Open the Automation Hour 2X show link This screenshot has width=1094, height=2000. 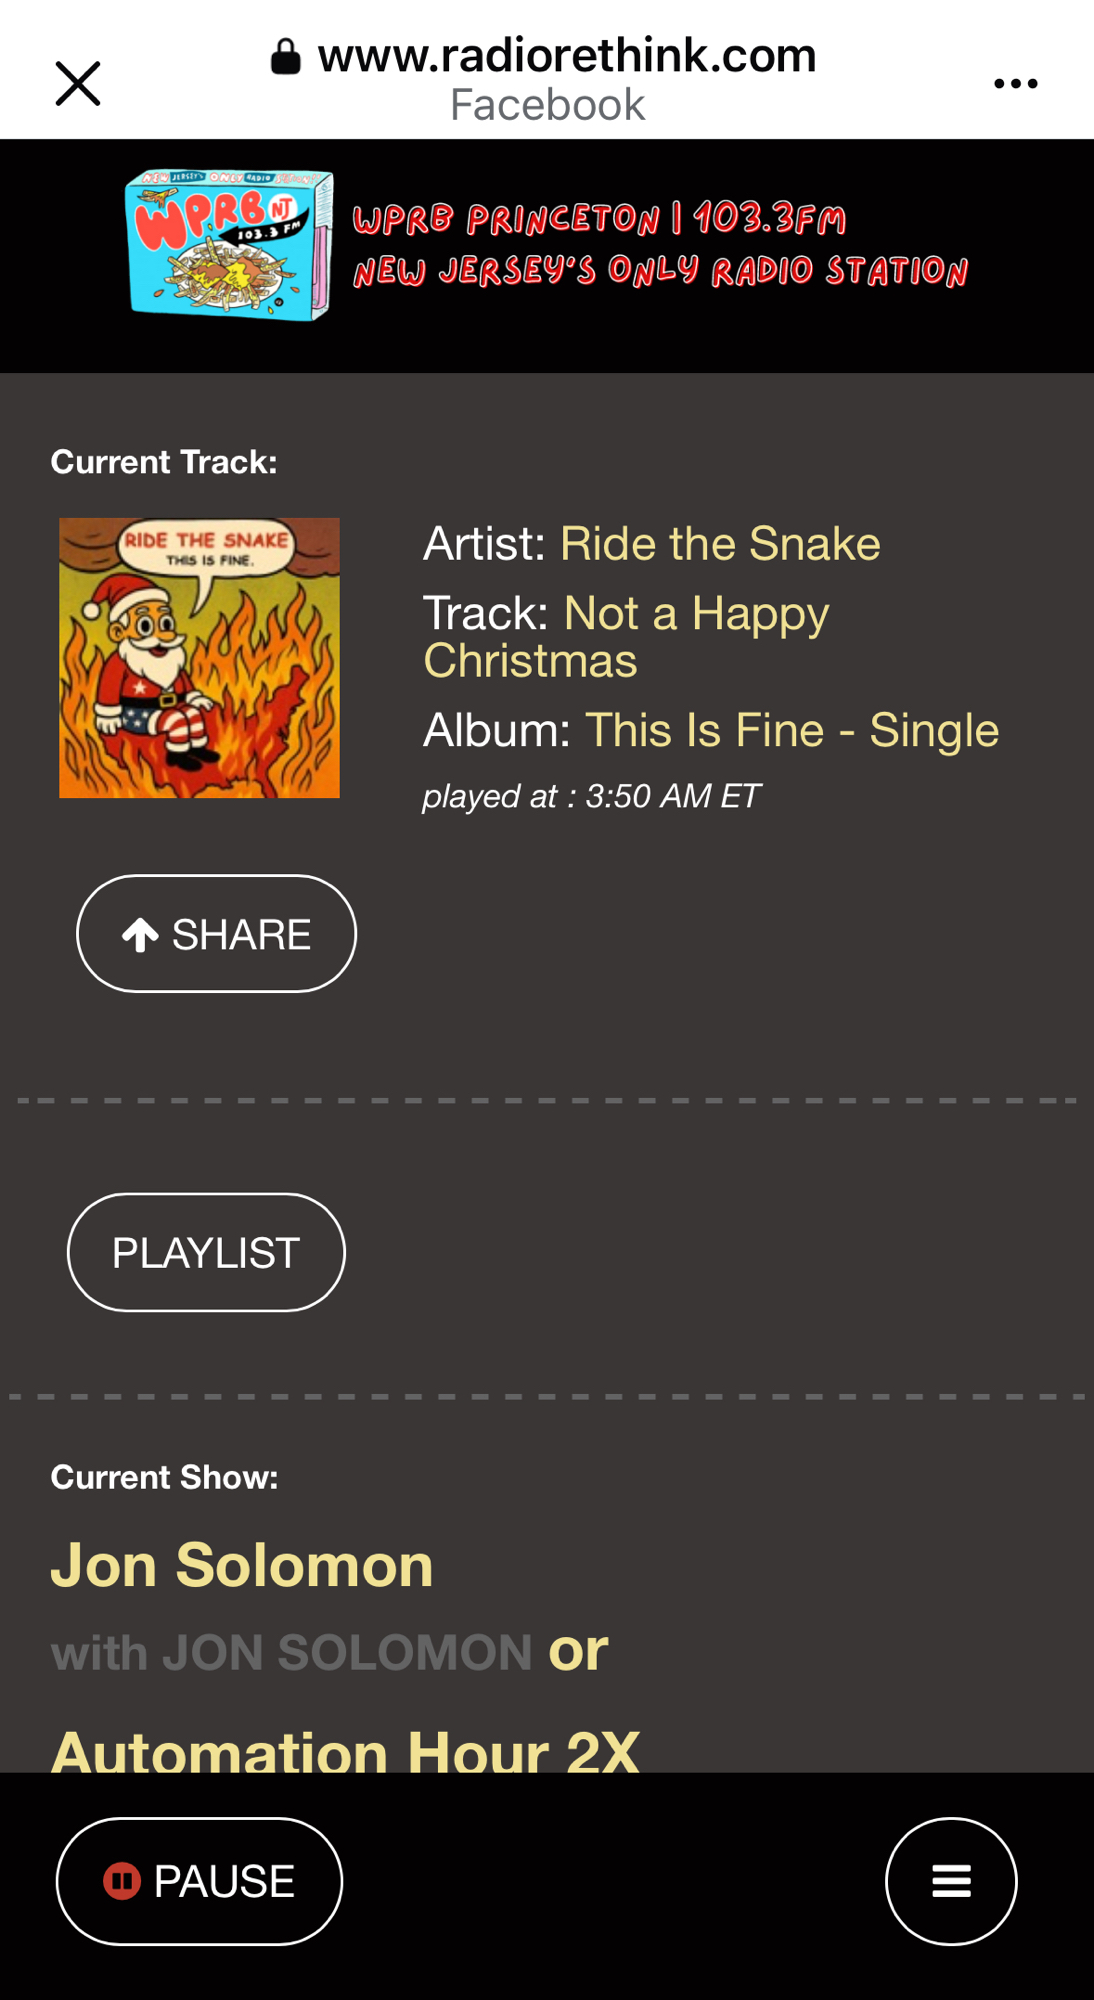point(345,1750)
